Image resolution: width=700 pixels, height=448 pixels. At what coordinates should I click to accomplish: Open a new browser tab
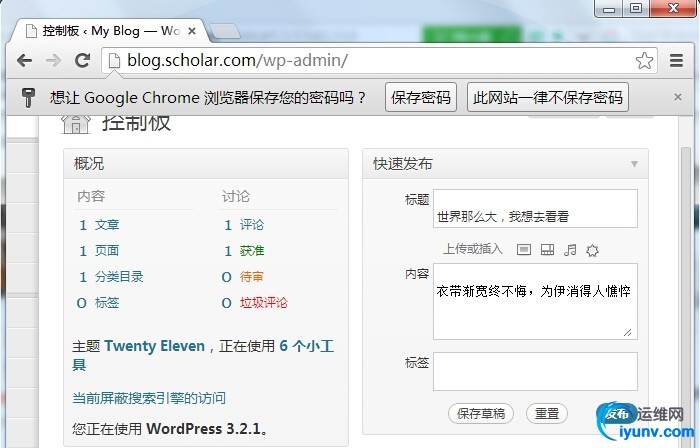click(225, 31)
